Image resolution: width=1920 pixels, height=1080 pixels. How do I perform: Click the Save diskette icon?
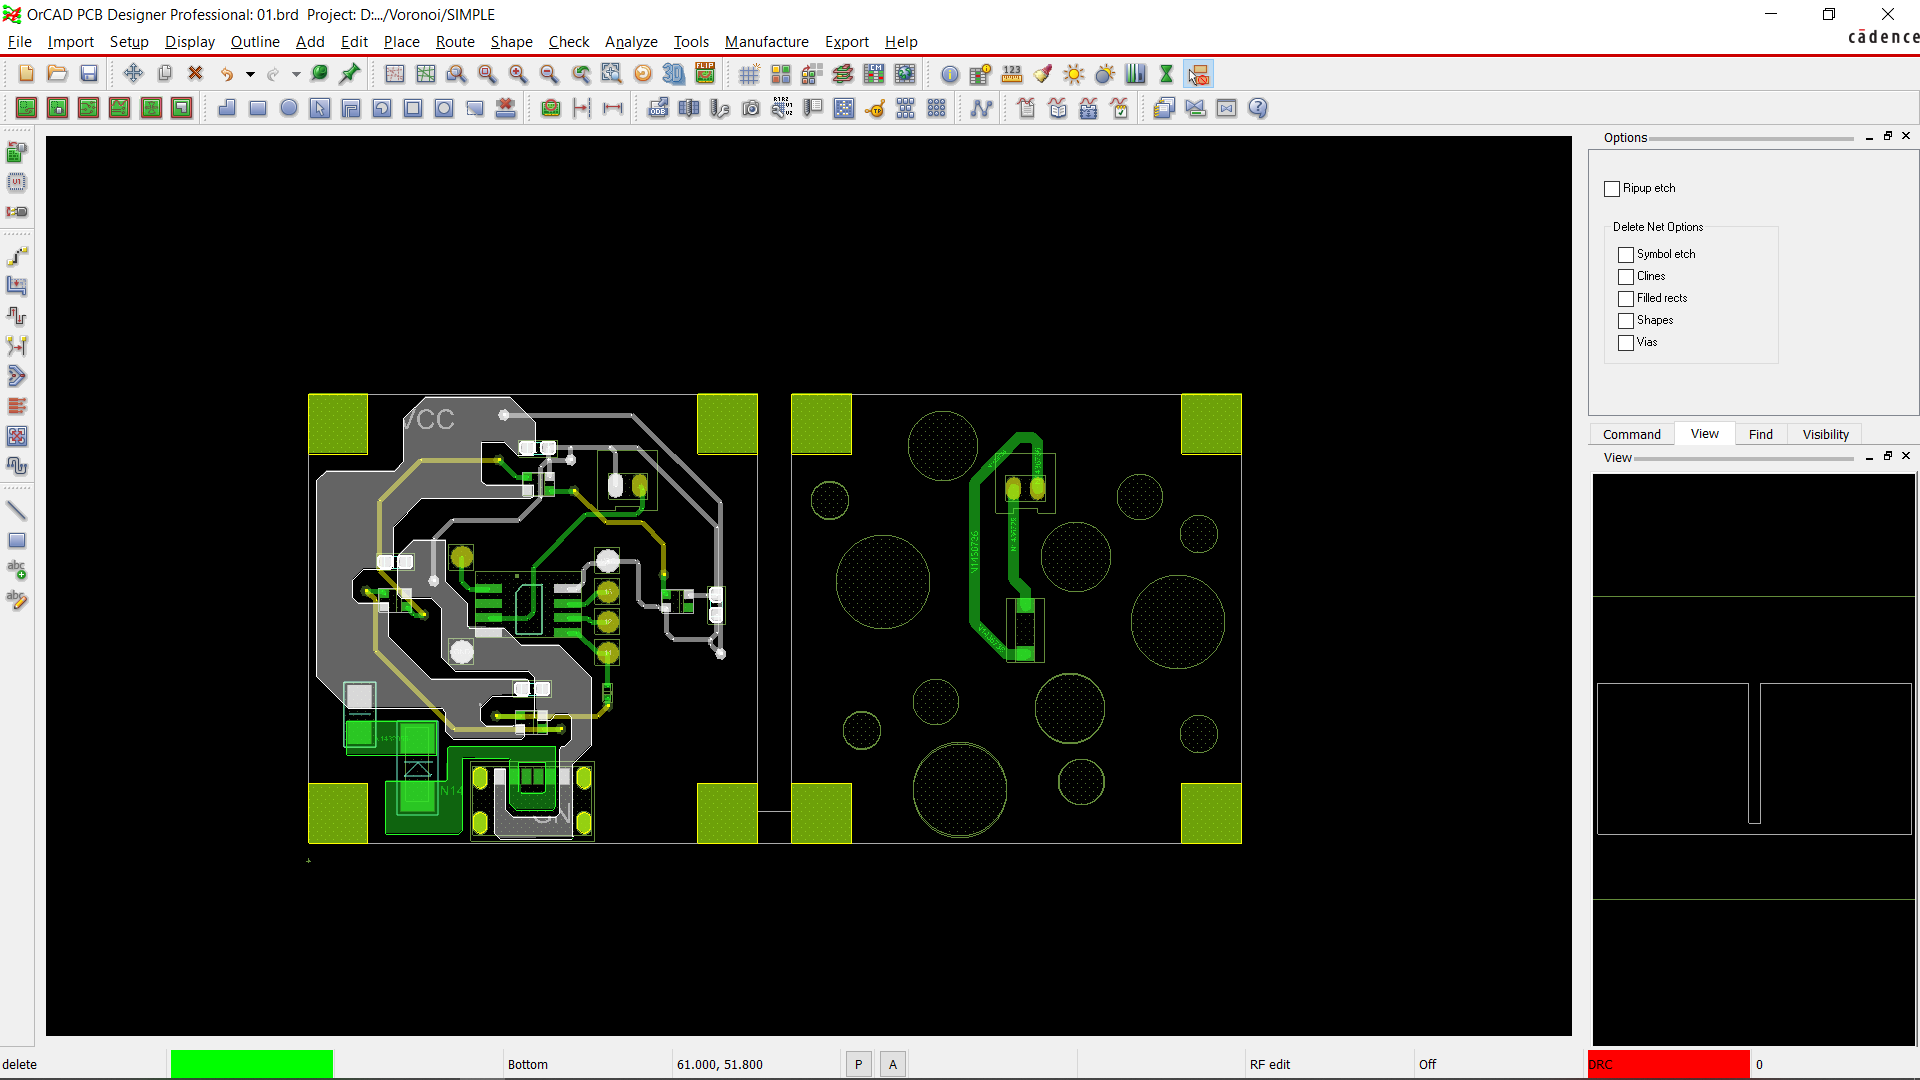point(89,74)
